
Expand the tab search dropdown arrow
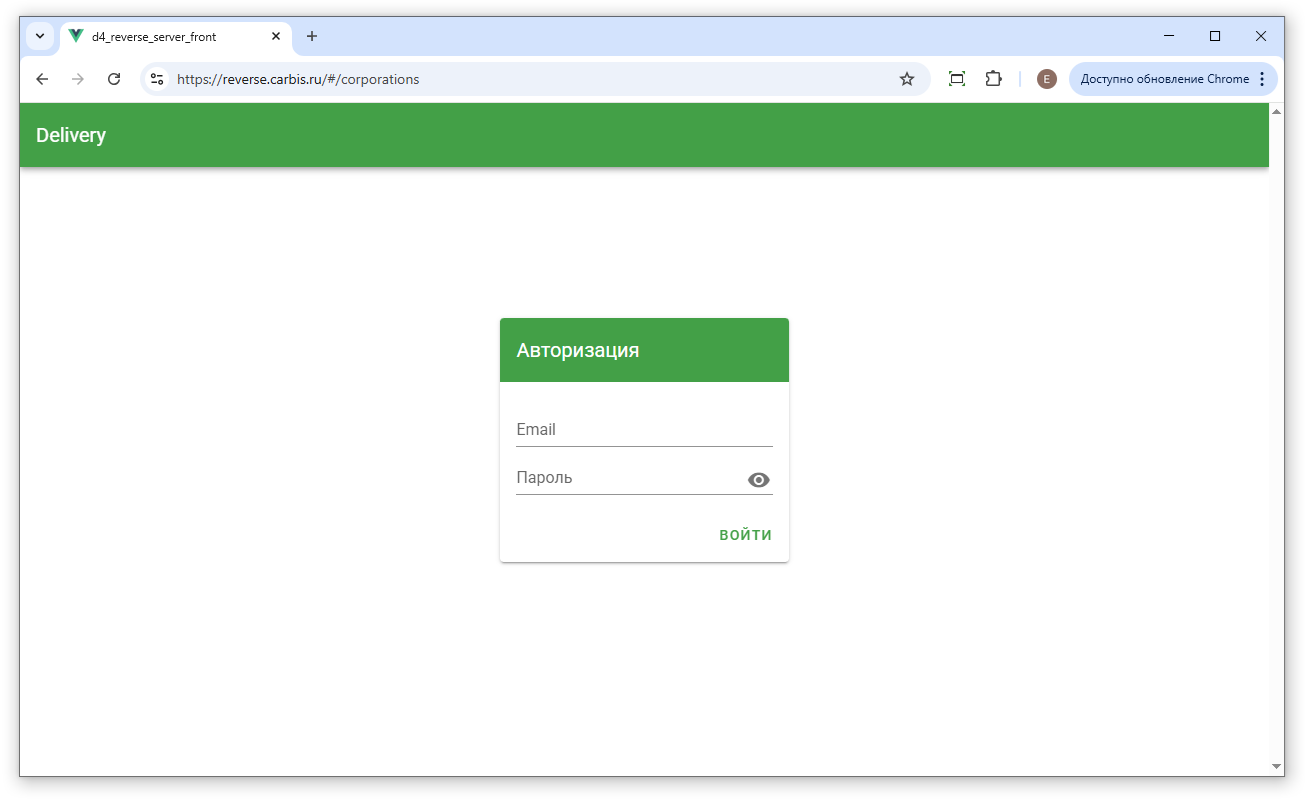click(40, 36)
